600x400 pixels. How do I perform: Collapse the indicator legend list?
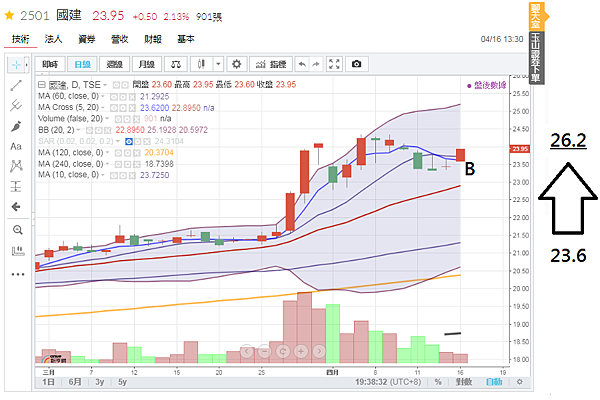coord(42,85)
